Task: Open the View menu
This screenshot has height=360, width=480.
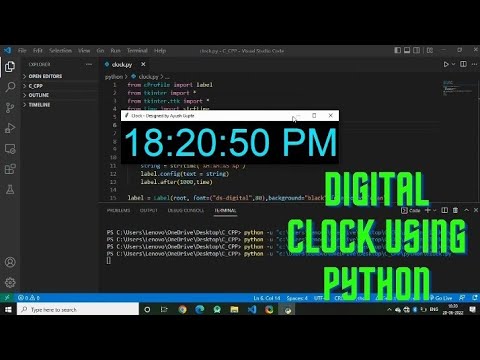Action: point(84,51)
